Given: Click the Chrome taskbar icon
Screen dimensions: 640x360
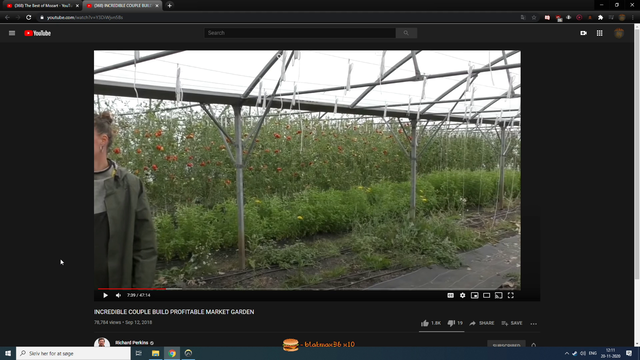Looking at the screenshot, I should [172, 353].
